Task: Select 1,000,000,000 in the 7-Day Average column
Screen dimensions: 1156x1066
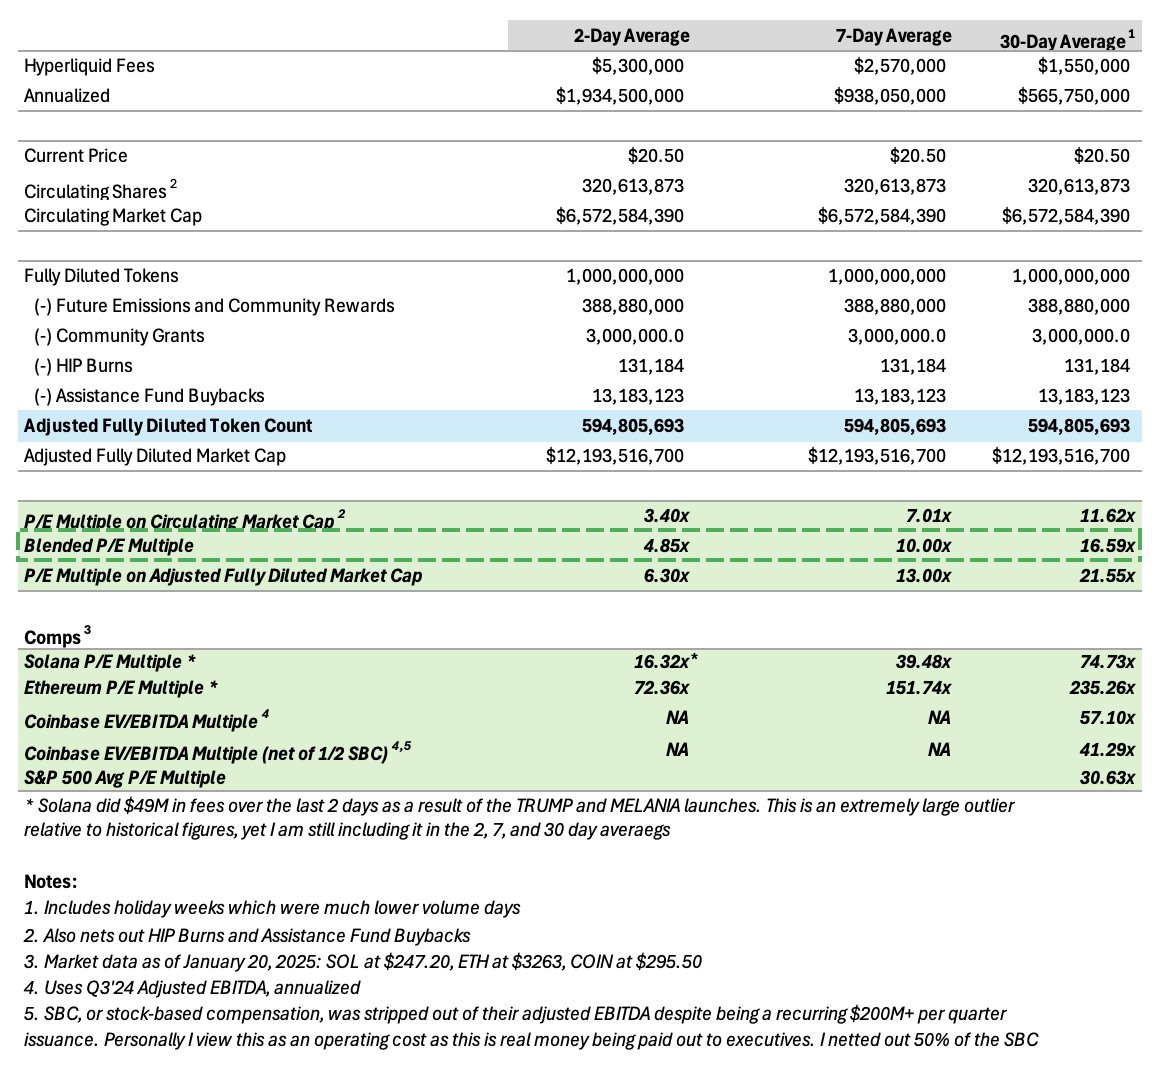Action: (887, 276)
